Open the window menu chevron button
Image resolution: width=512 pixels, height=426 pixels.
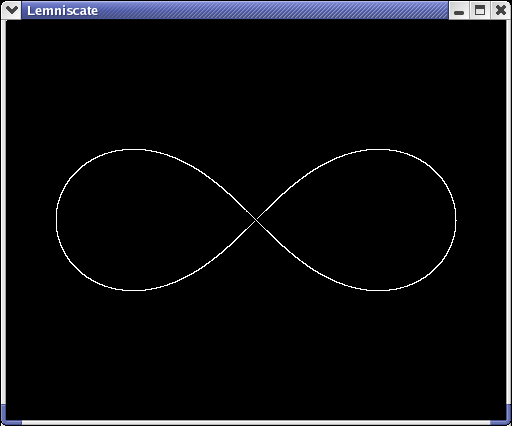coord(11,10)
